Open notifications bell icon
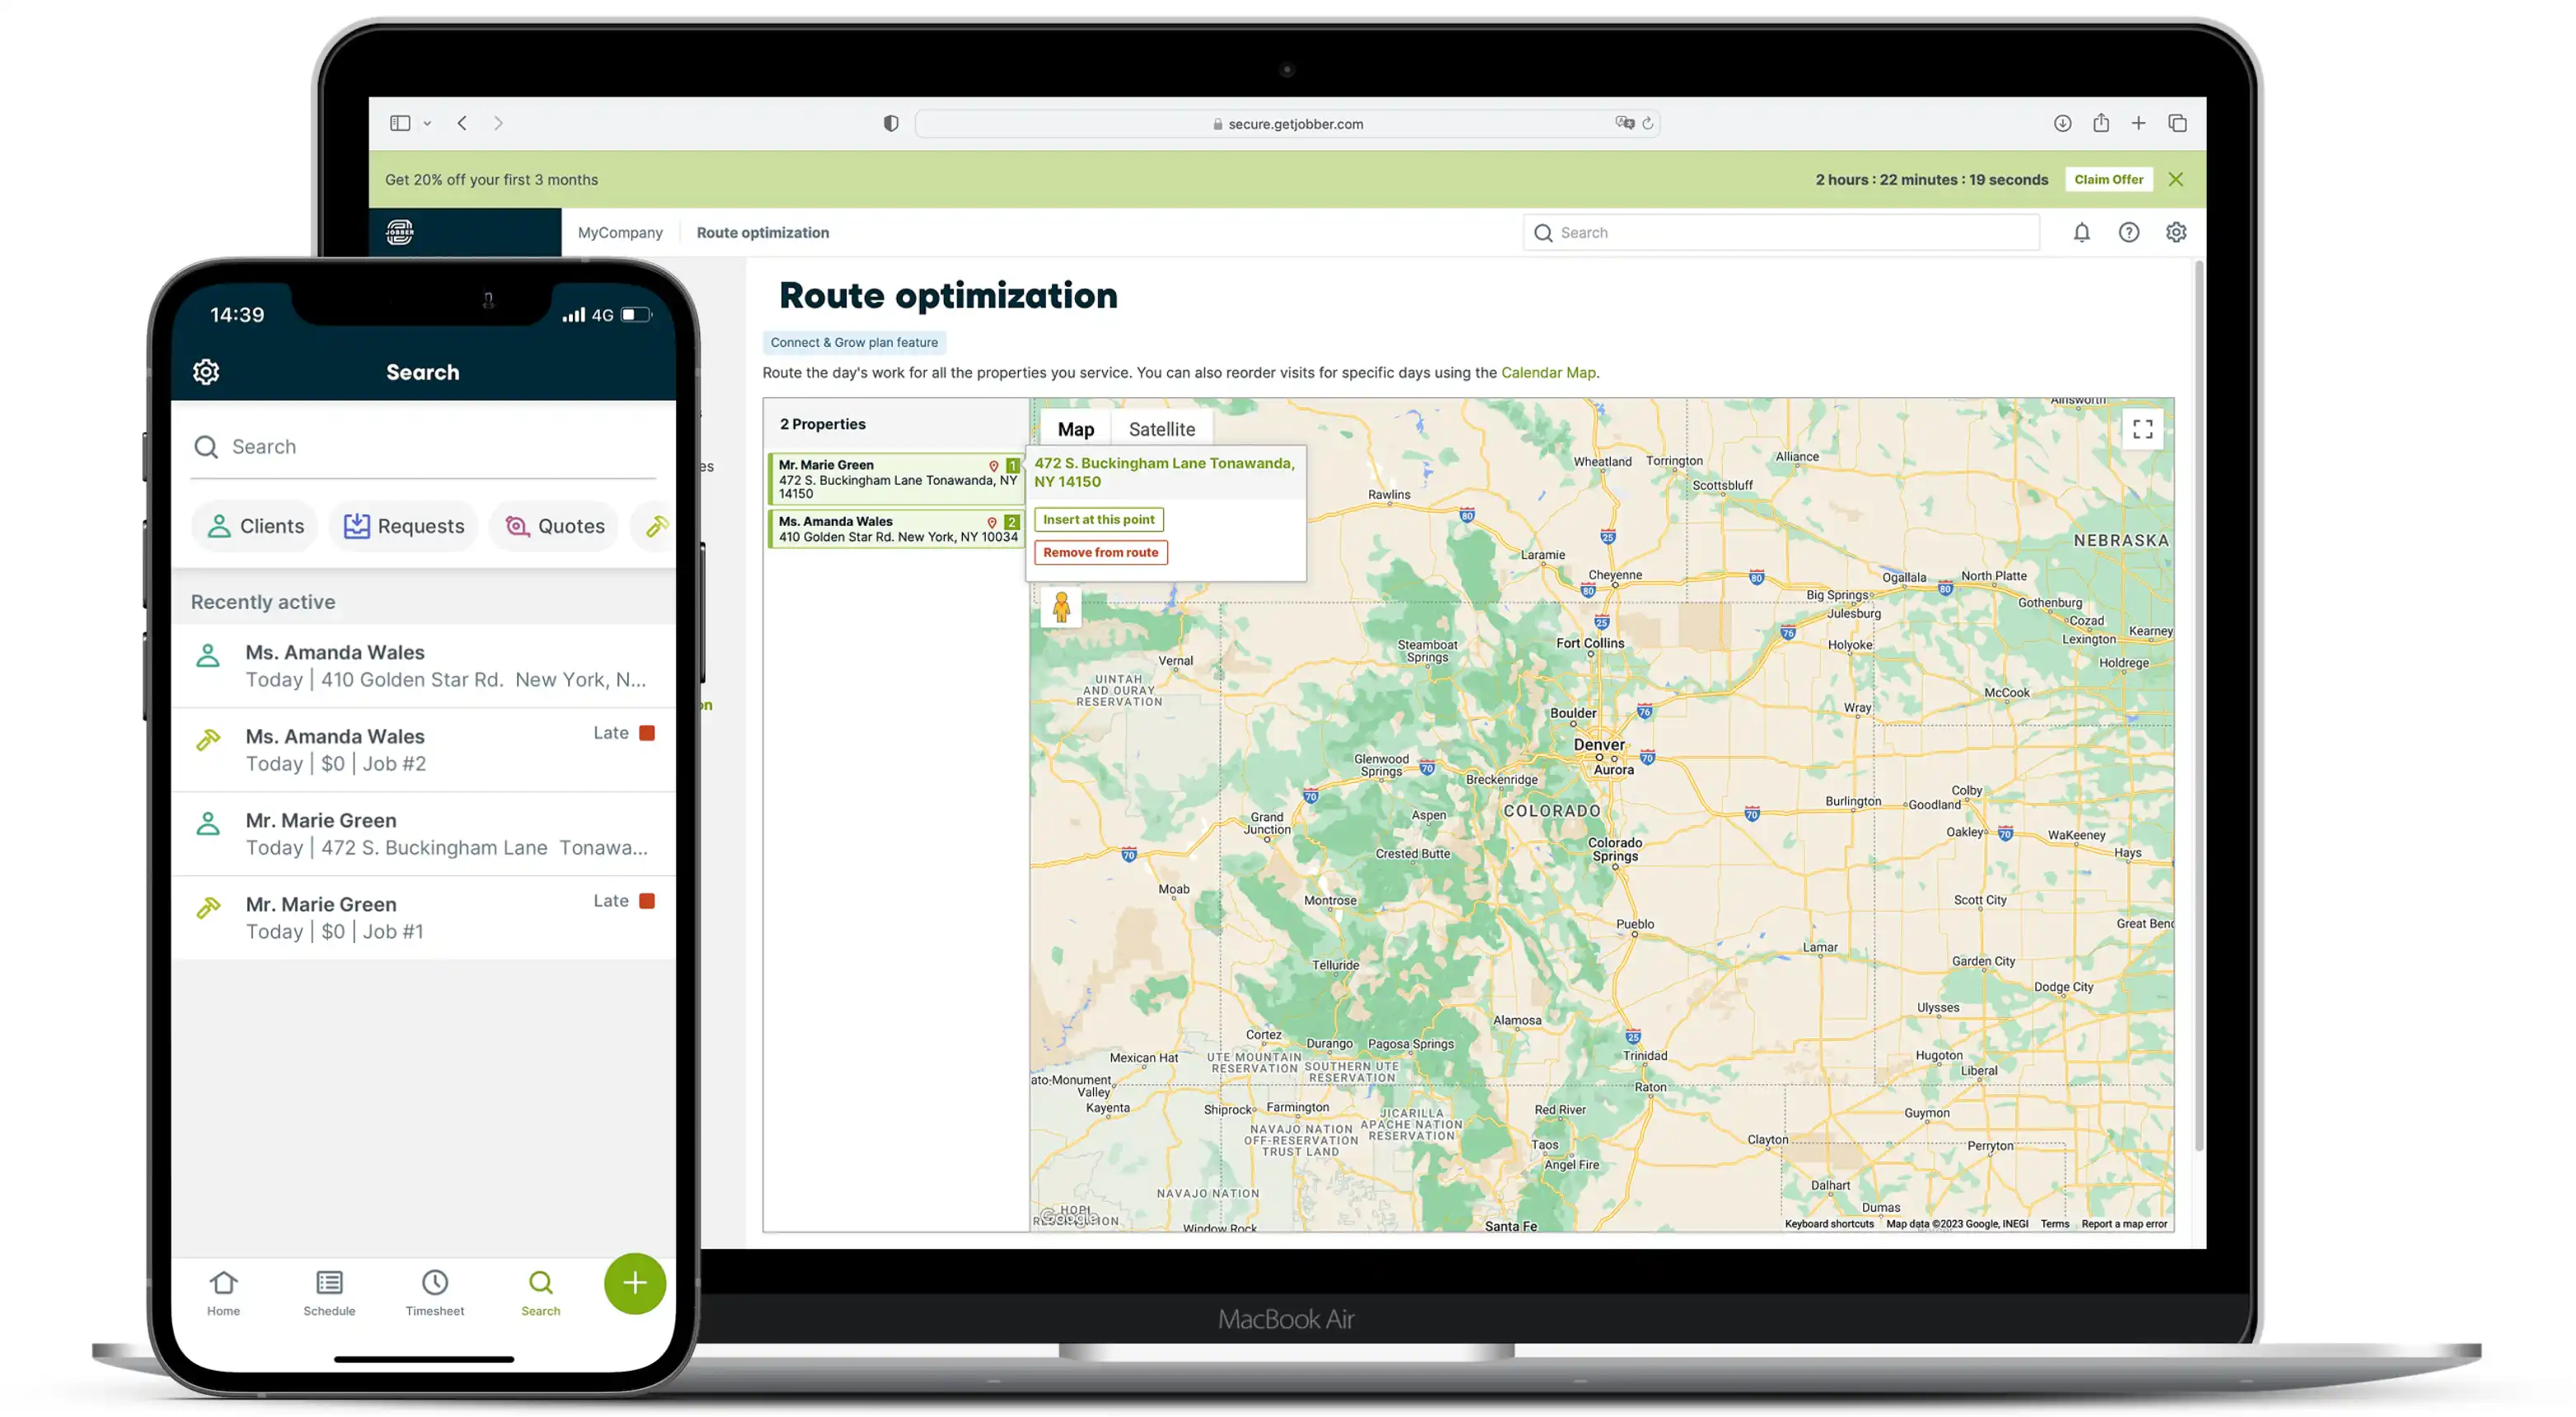This screenshot has height=1417, width=2576. (2082, 232)
